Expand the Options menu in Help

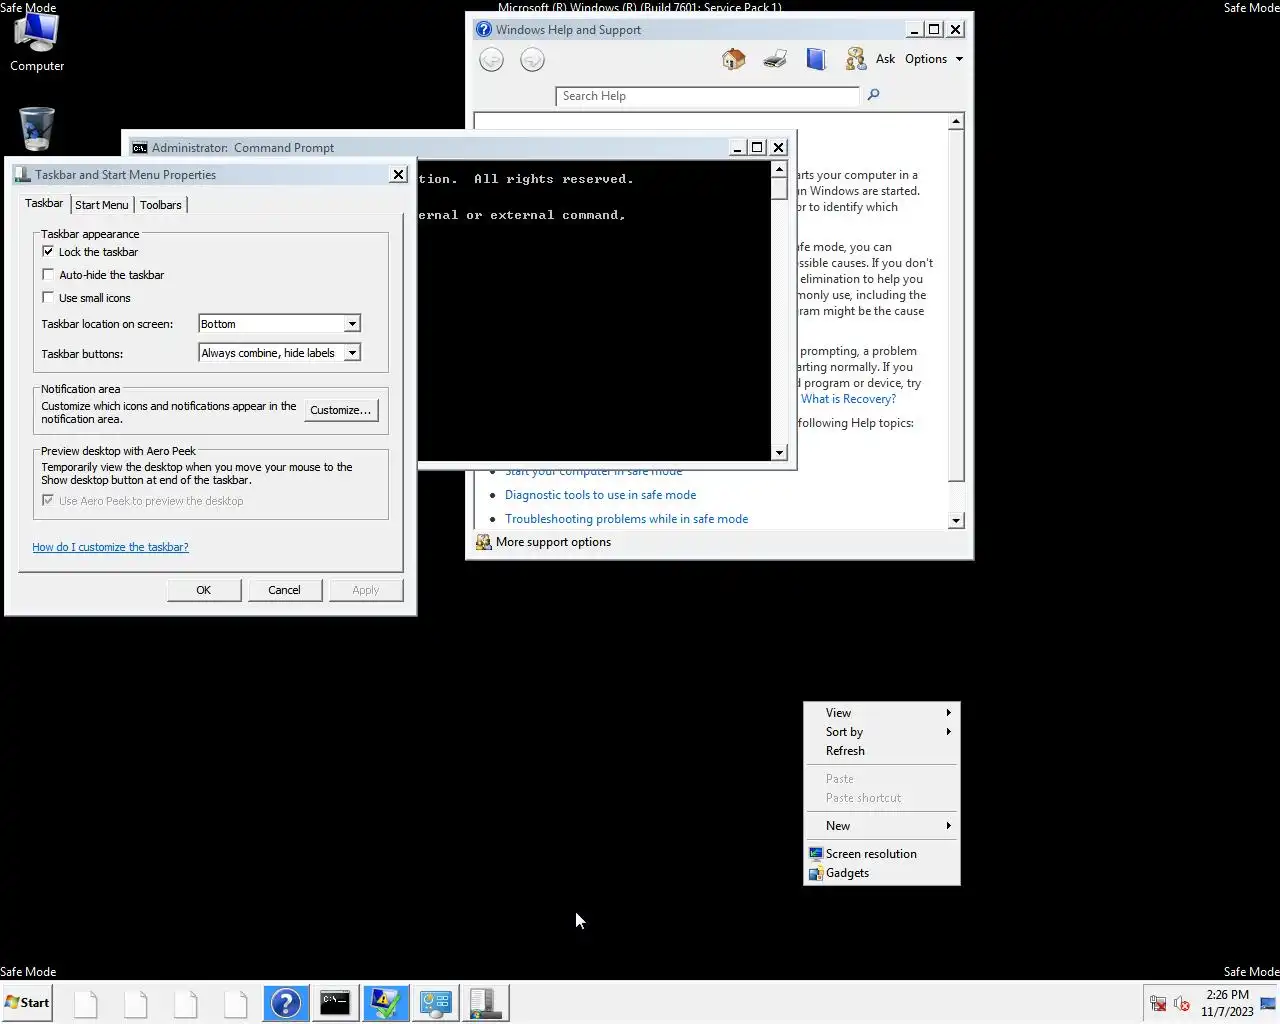pyautogui.click(x=934, y=59)
